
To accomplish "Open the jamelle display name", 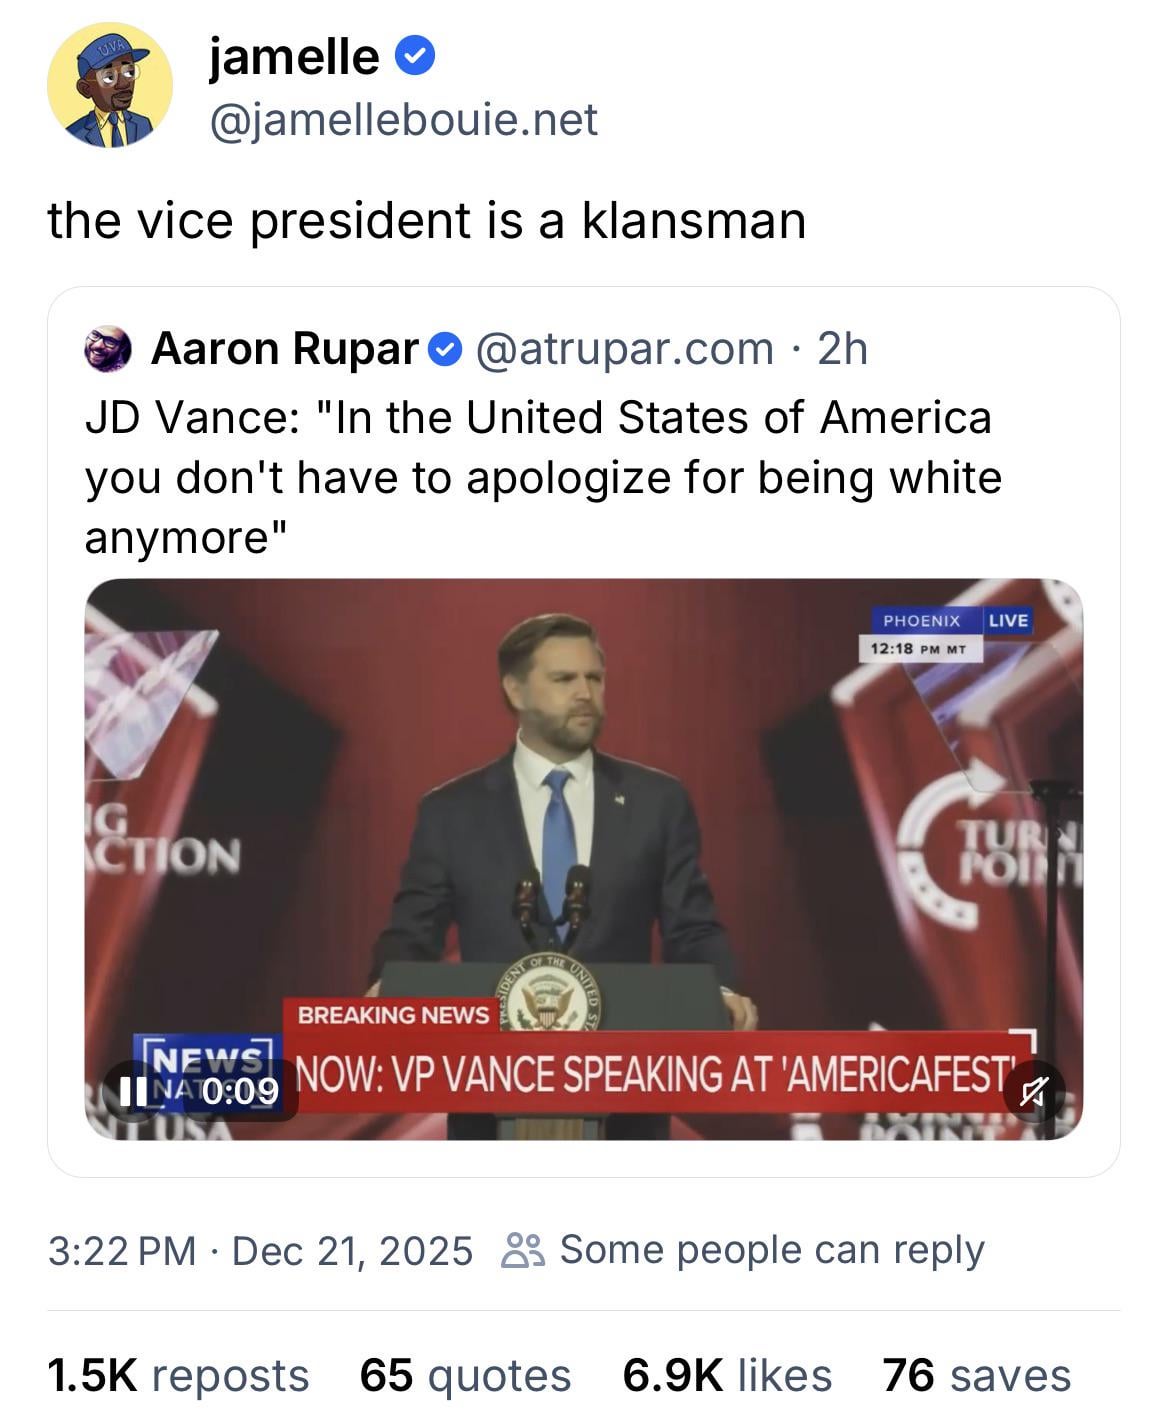I will point(294,57).
